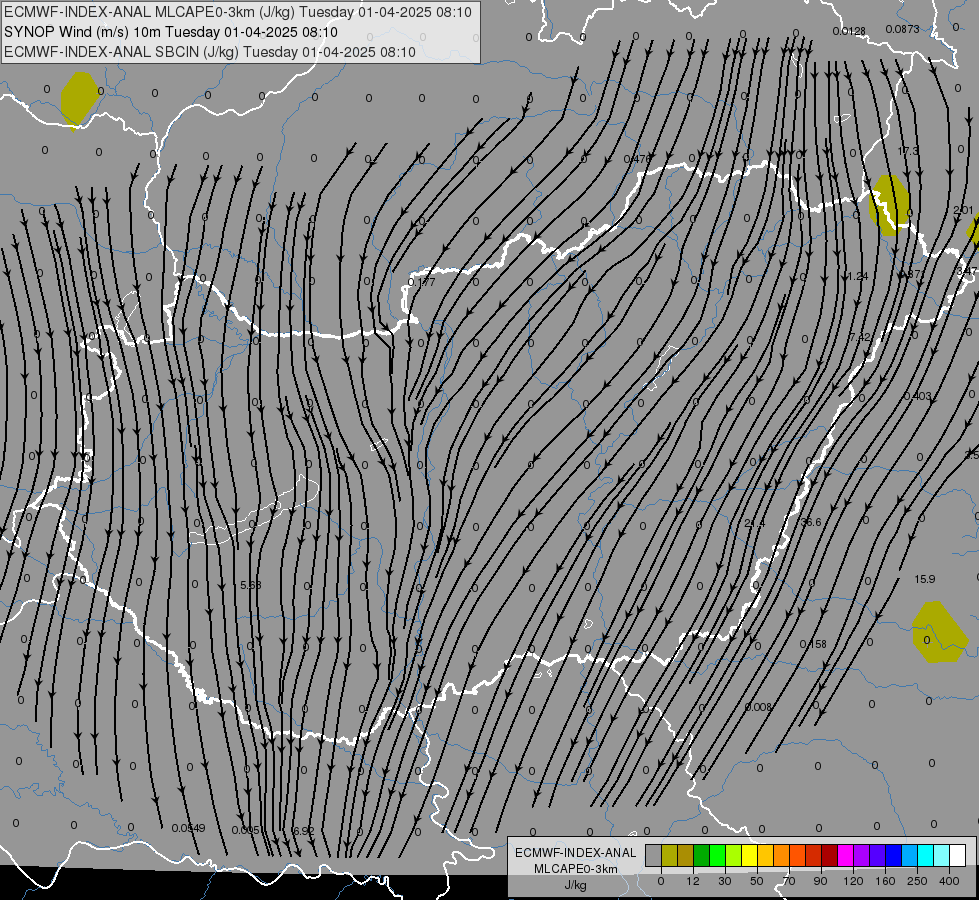Select the magenta legend swatch
This screenshot has height=900, width=979.
(x=846, y=855)
